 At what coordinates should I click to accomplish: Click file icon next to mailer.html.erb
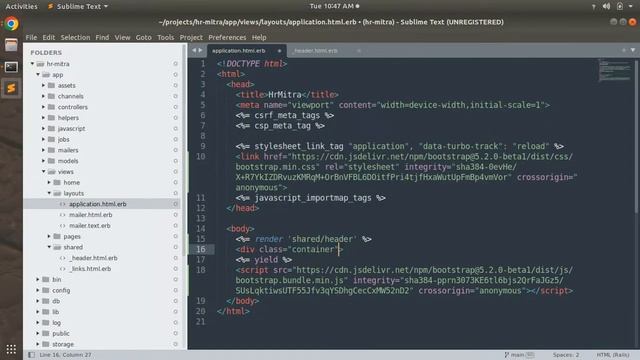click(x=62, y=215)
